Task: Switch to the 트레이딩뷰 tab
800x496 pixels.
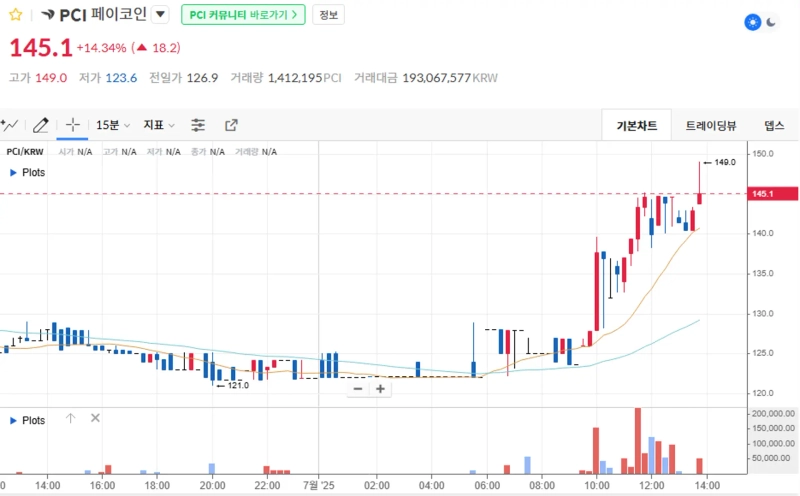Action: coord(710,125)
